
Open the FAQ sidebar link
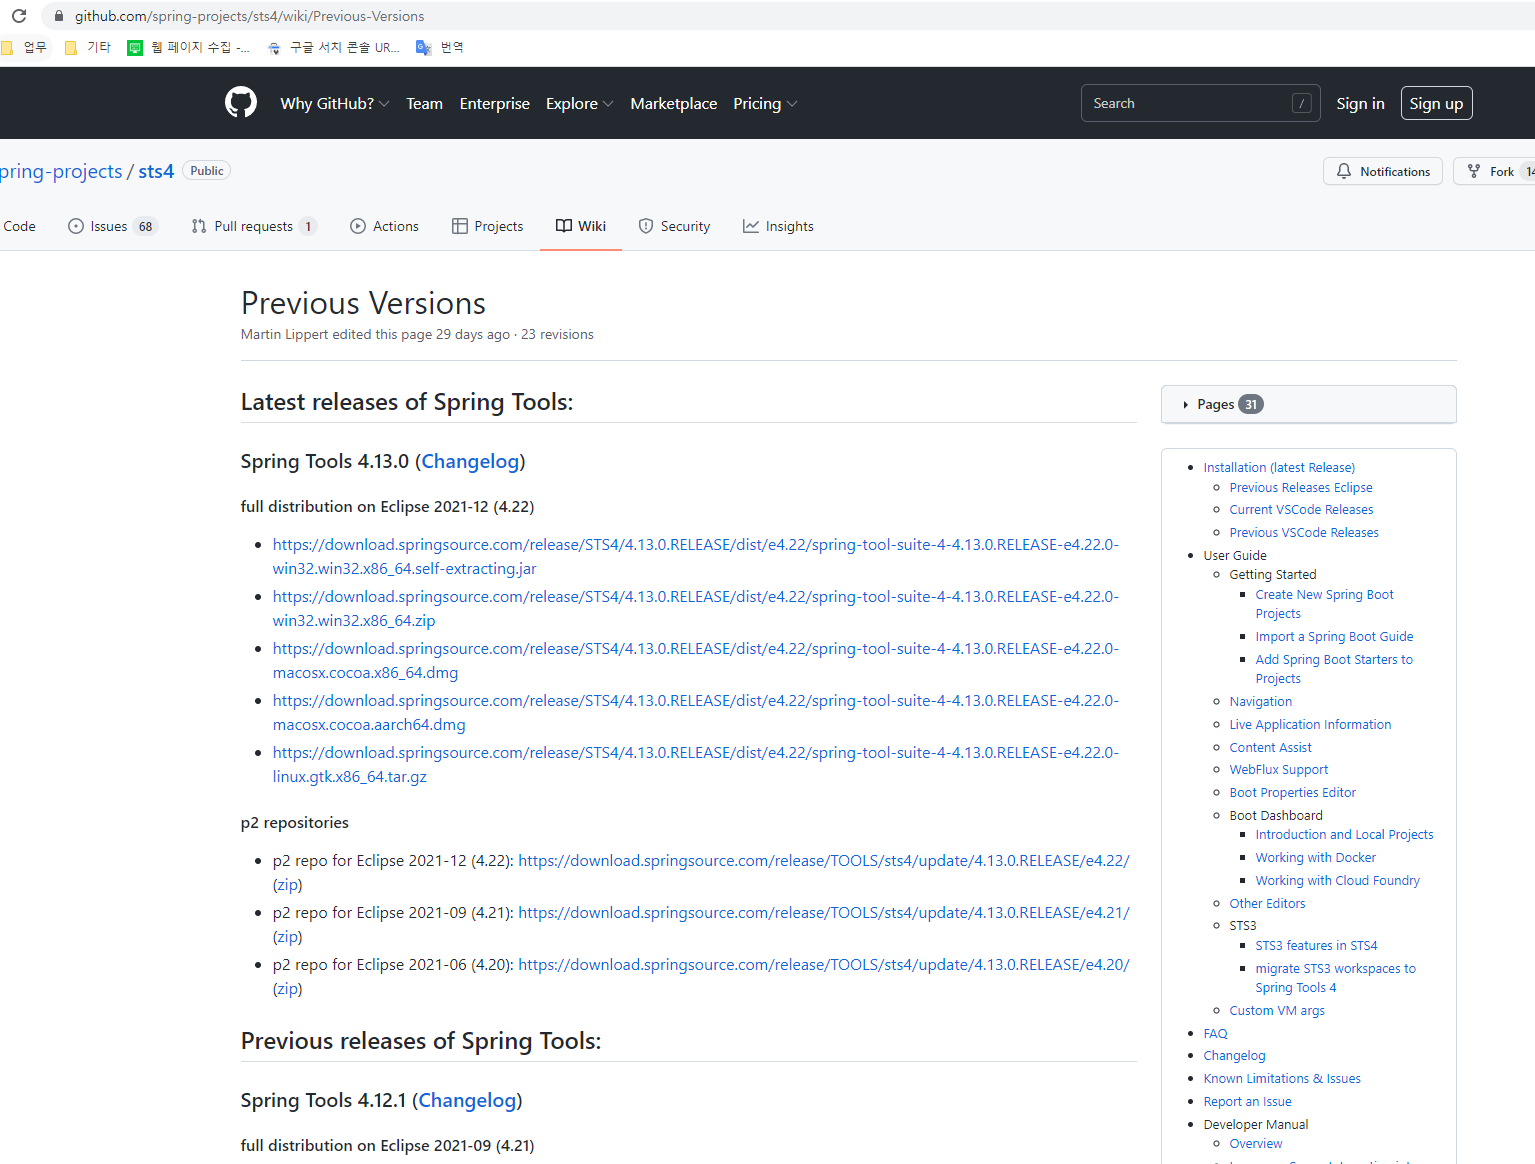[x=1215, y=1033]
